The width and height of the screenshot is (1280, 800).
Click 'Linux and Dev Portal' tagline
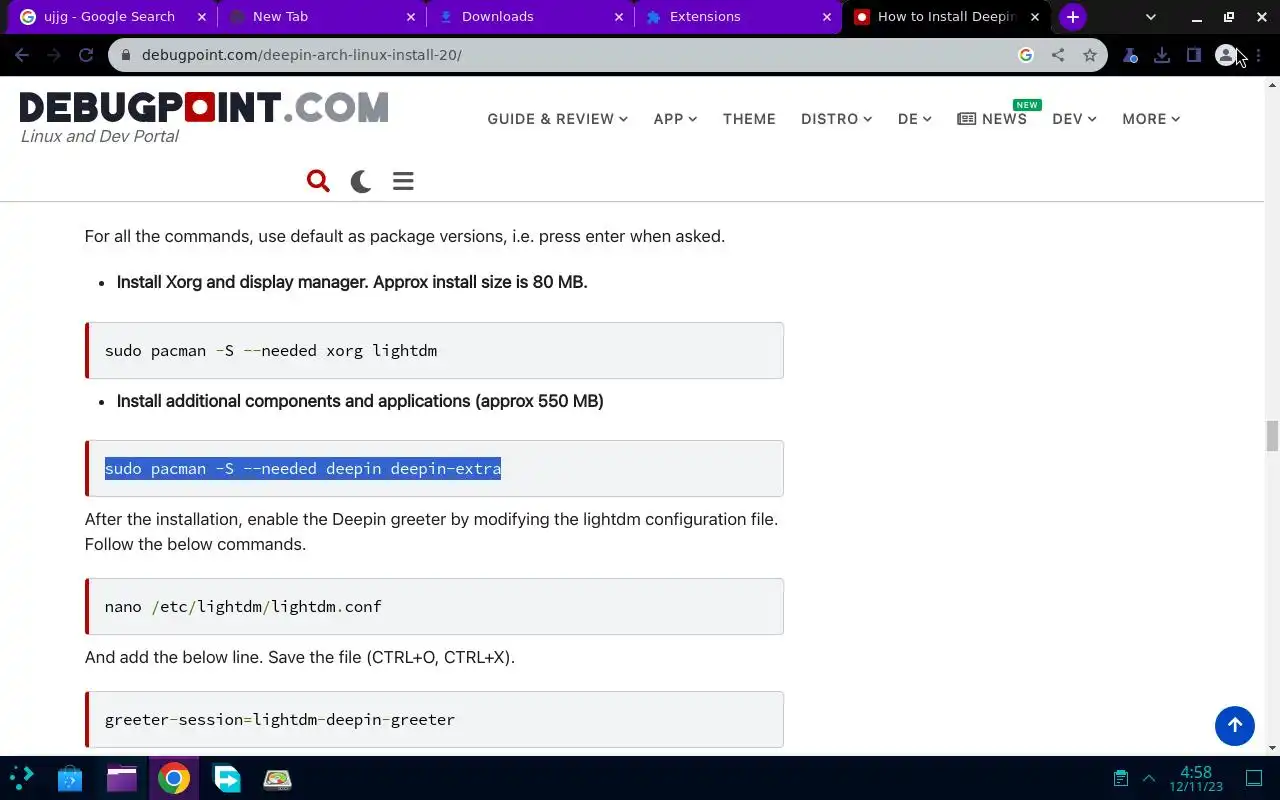(100, 136)
